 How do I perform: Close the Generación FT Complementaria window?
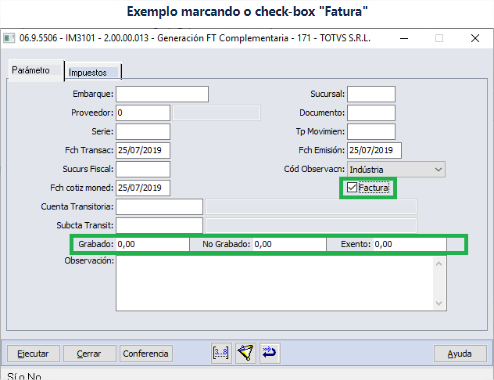pyautogui.click(x=475, y=38)
